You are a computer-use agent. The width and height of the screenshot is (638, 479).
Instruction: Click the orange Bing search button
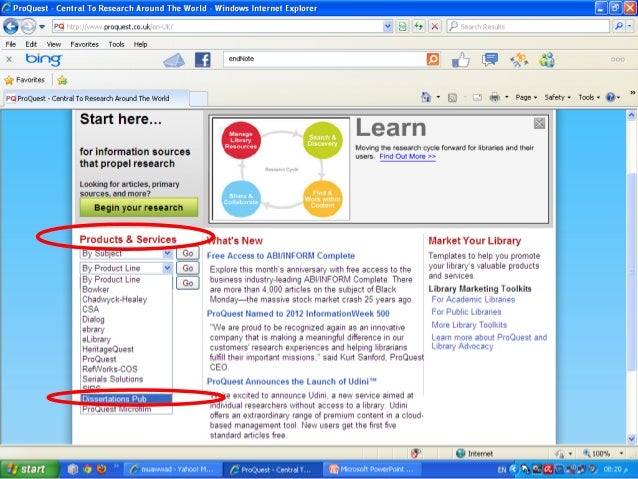pyautogui.click(x=433, y=59)
